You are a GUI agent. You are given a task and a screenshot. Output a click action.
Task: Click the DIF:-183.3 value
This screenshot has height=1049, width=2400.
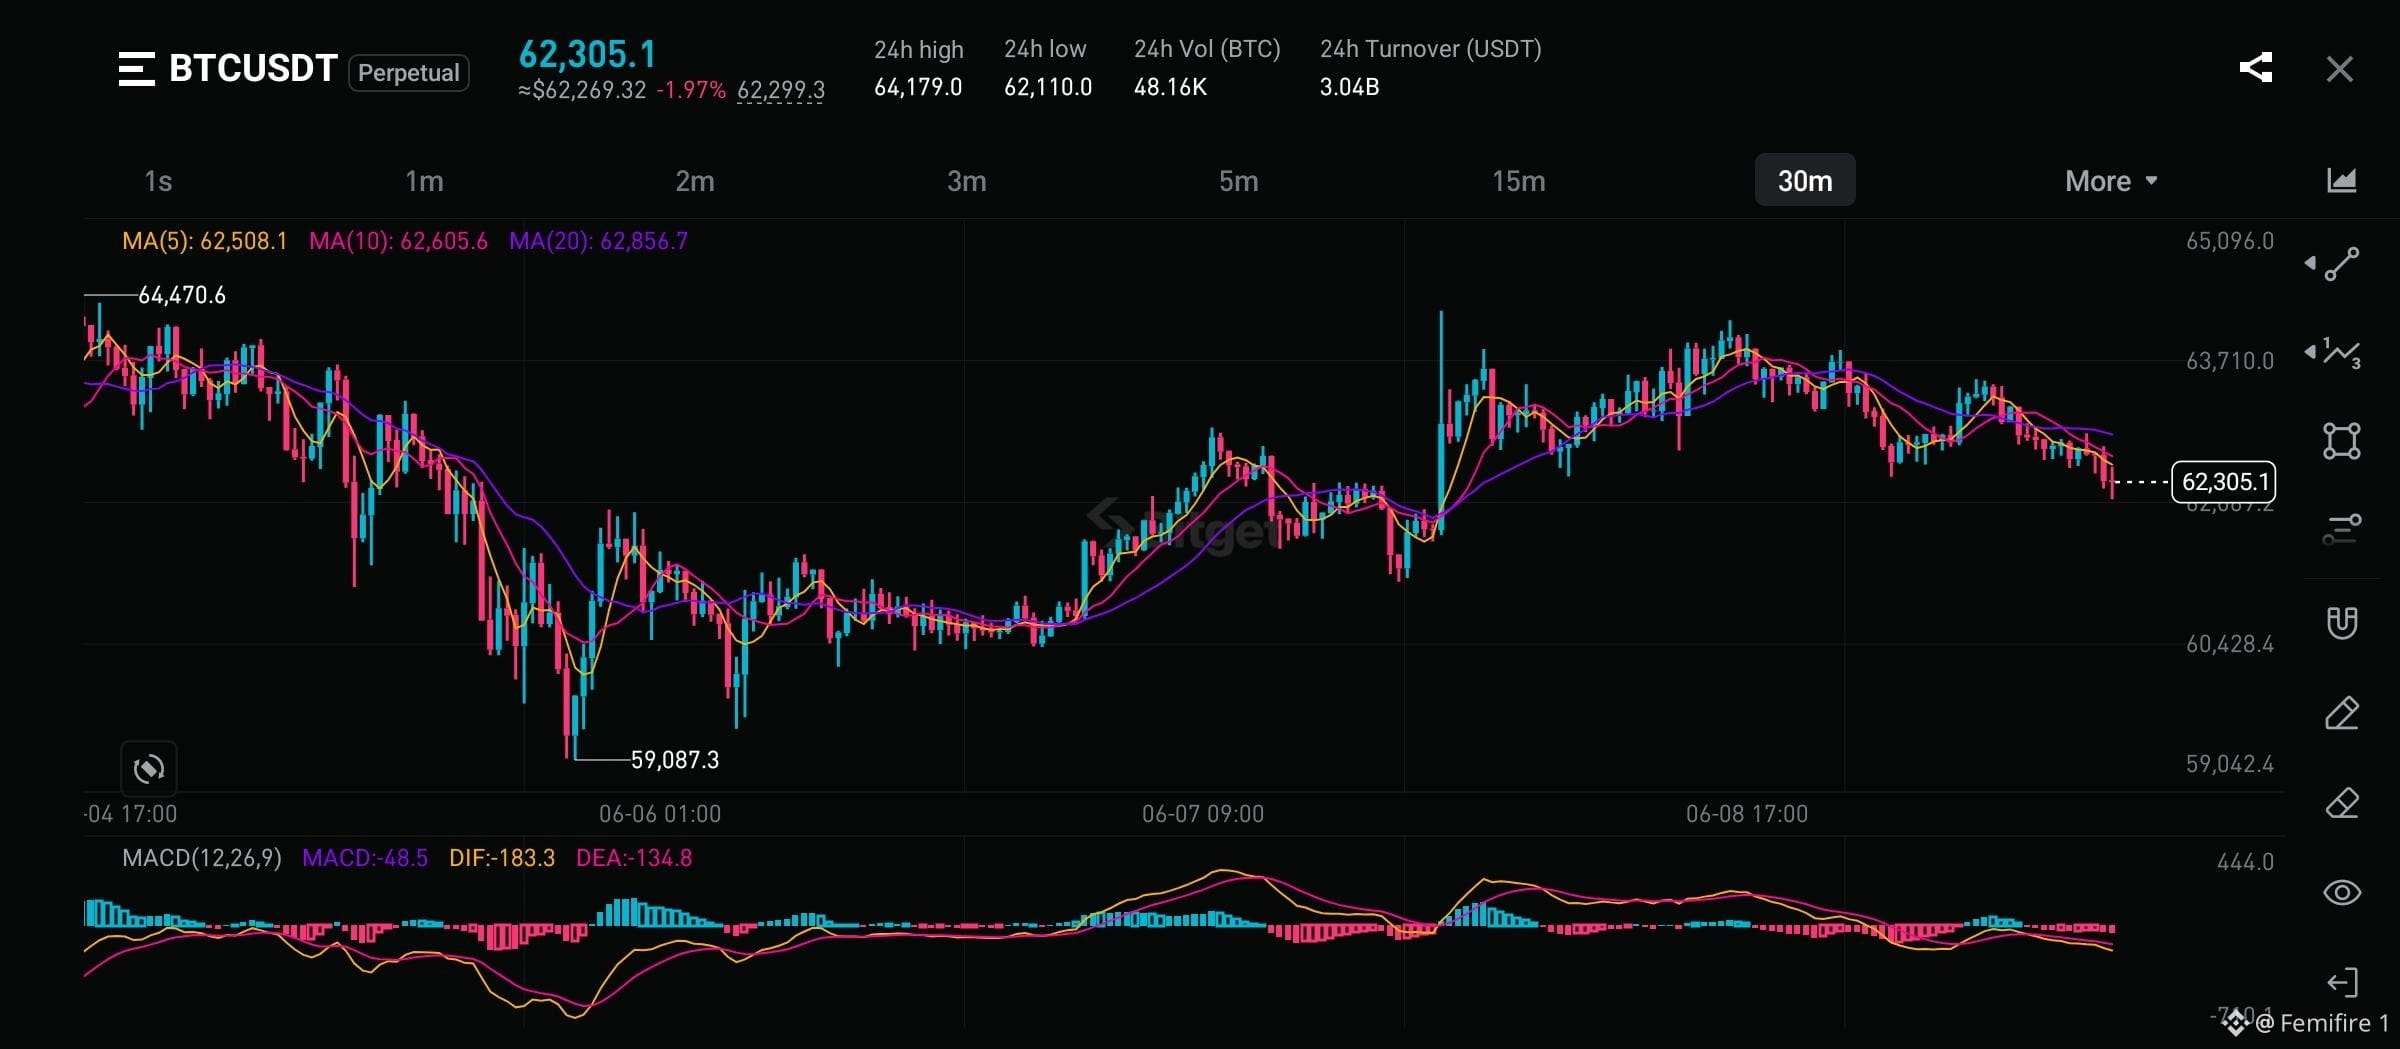point(502,858)
